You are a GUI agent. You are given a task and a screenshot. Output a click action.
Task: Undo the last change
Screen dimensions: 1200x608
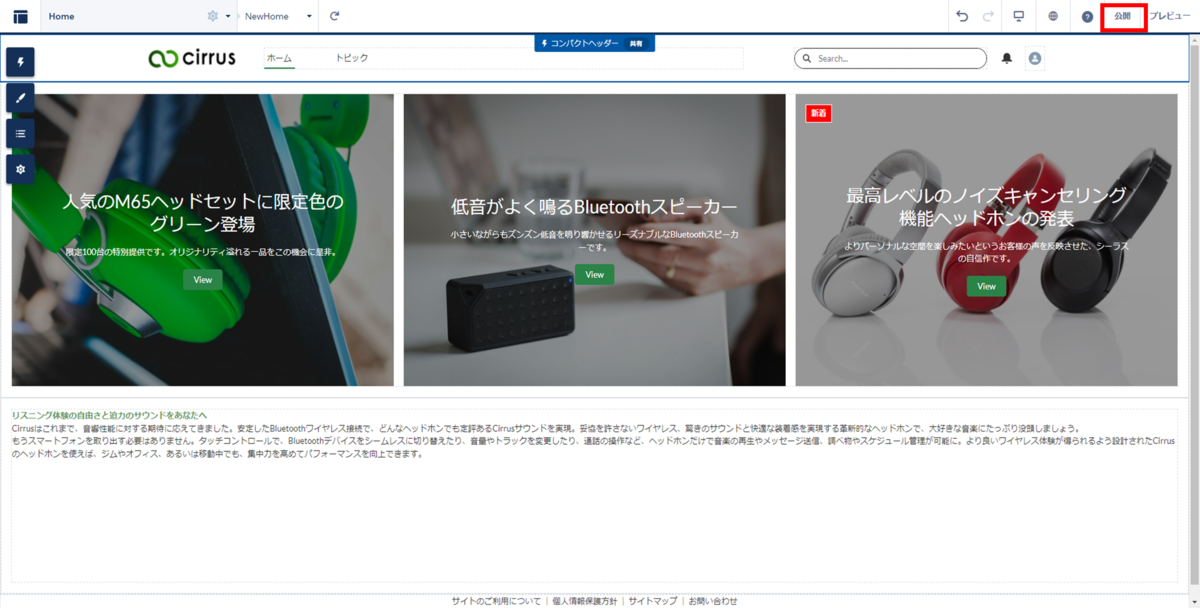(x=962, y=16)
